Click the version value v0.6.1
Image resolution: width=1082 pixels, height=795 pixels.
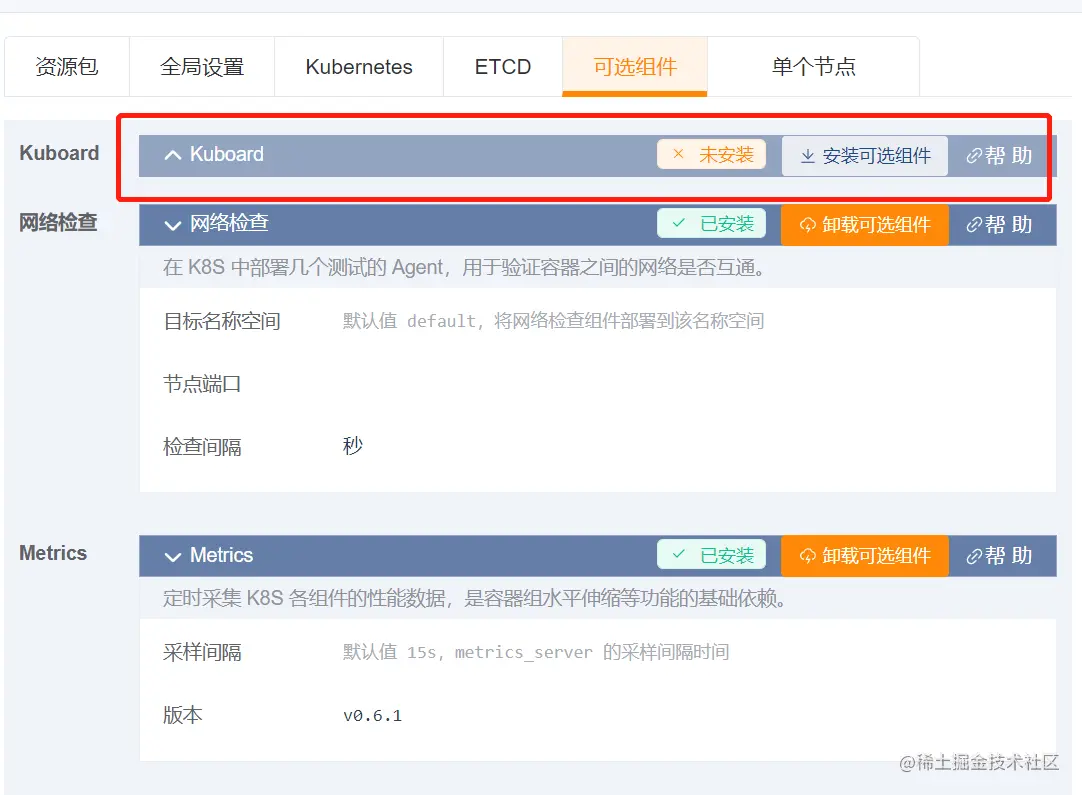[373, 716]
